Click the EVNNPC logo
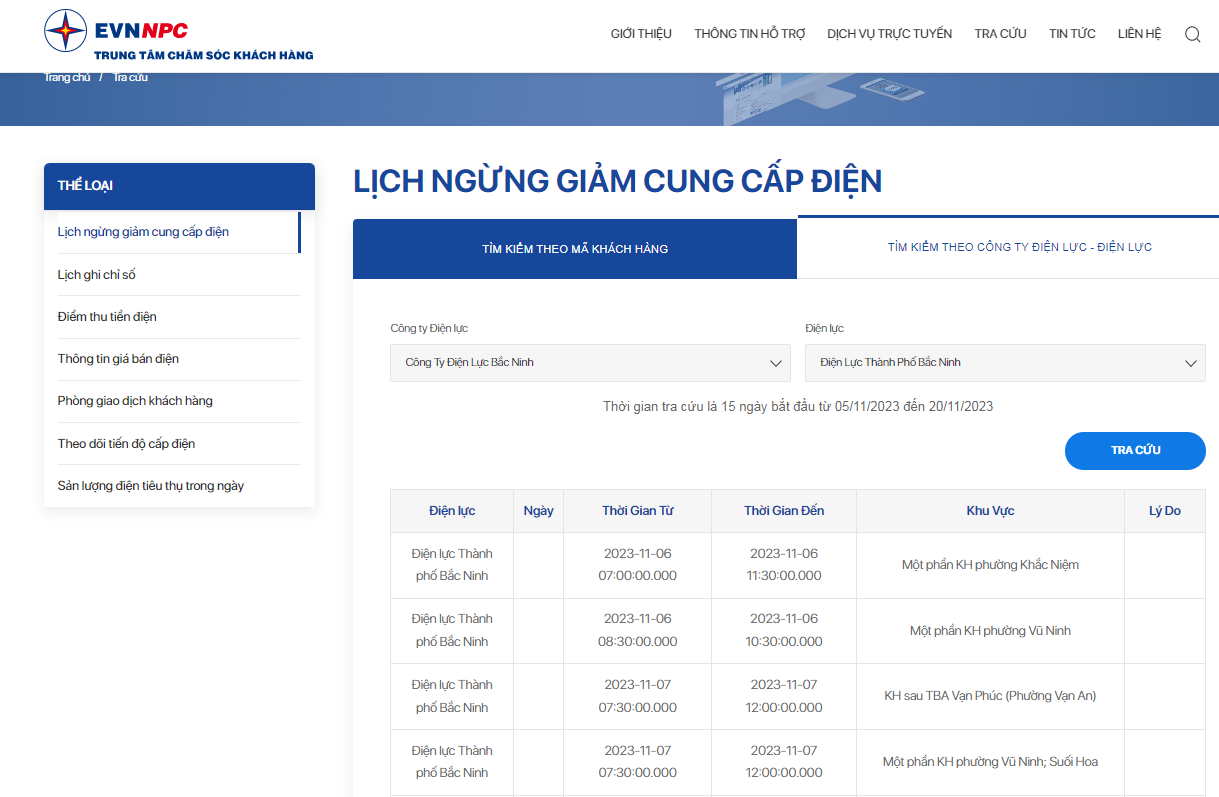The image size is (1219, 797). pos(179,35)
